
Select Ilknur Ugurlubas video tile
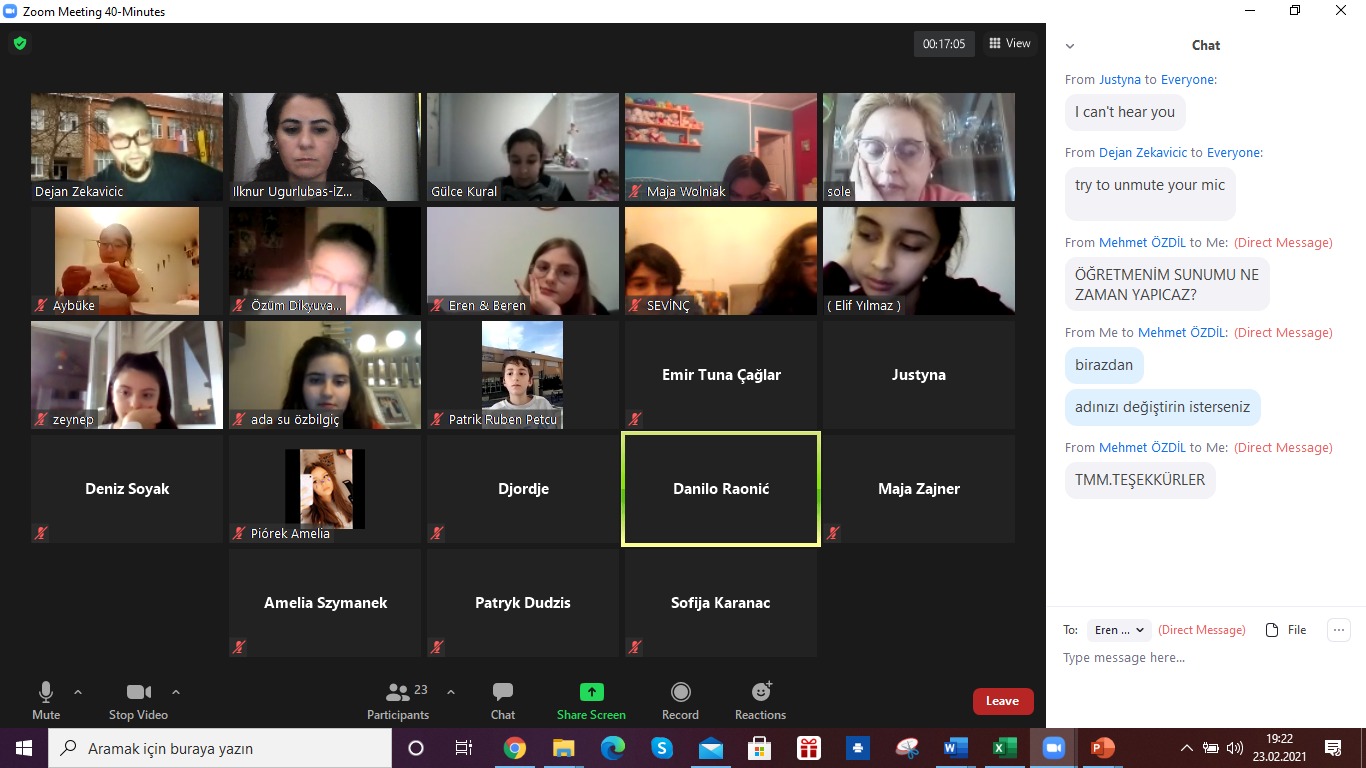point(325,147)
